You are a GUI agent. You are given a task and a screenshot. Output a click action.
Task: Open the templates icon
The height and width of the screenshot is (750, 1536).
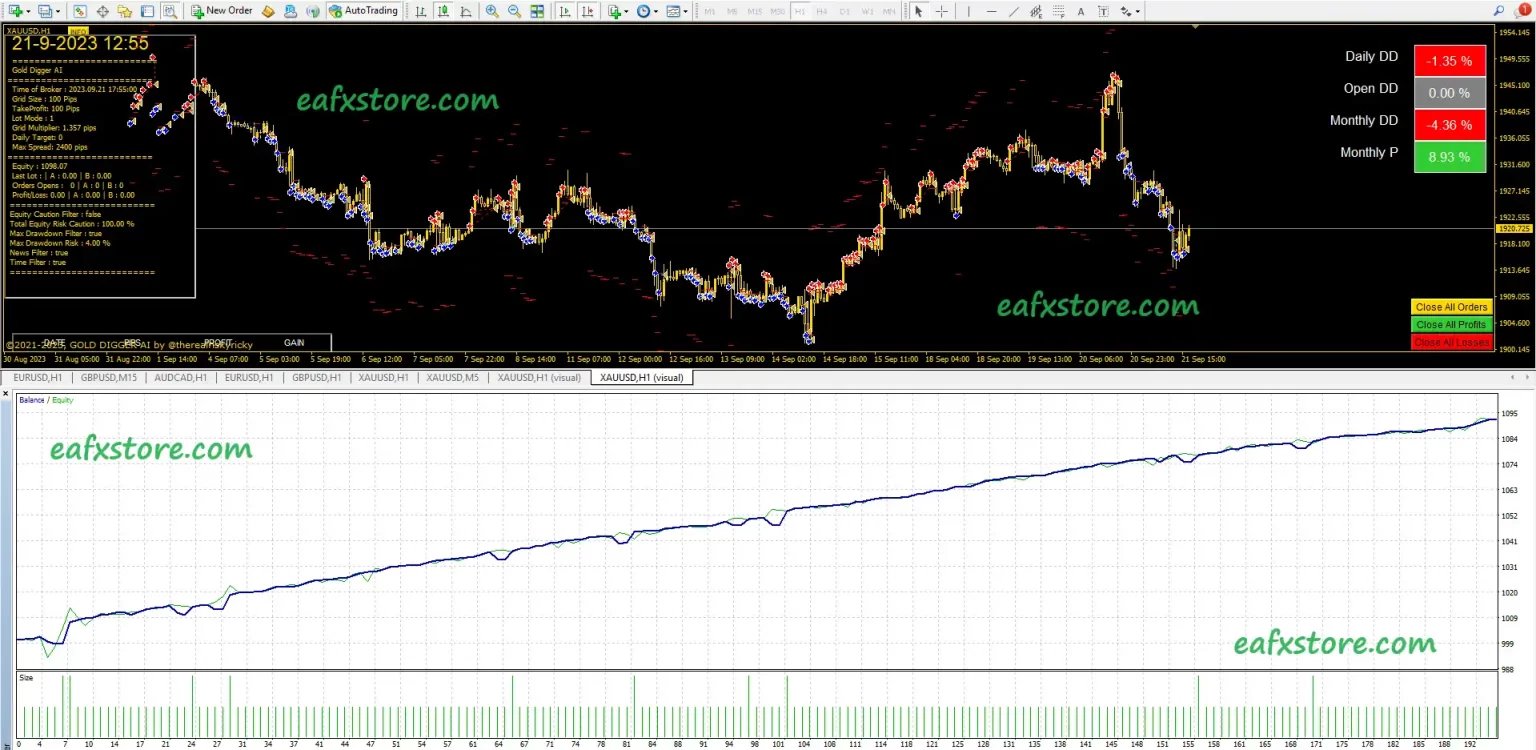tap(673, 11)
